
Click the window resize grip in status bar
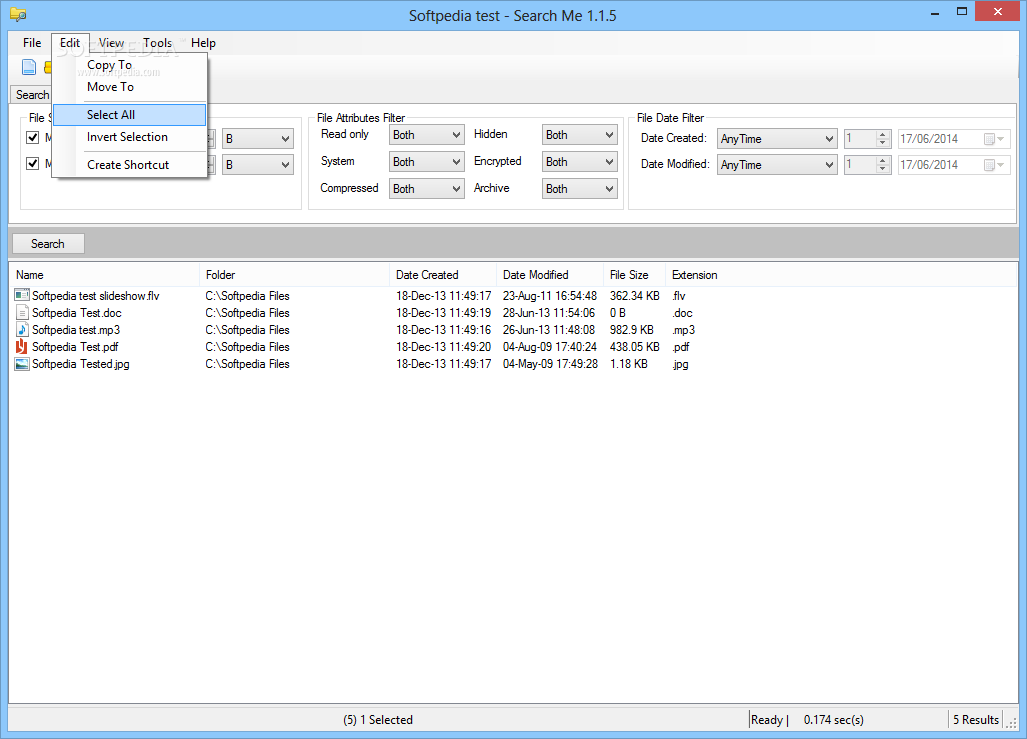click(x=1011, y=722)
